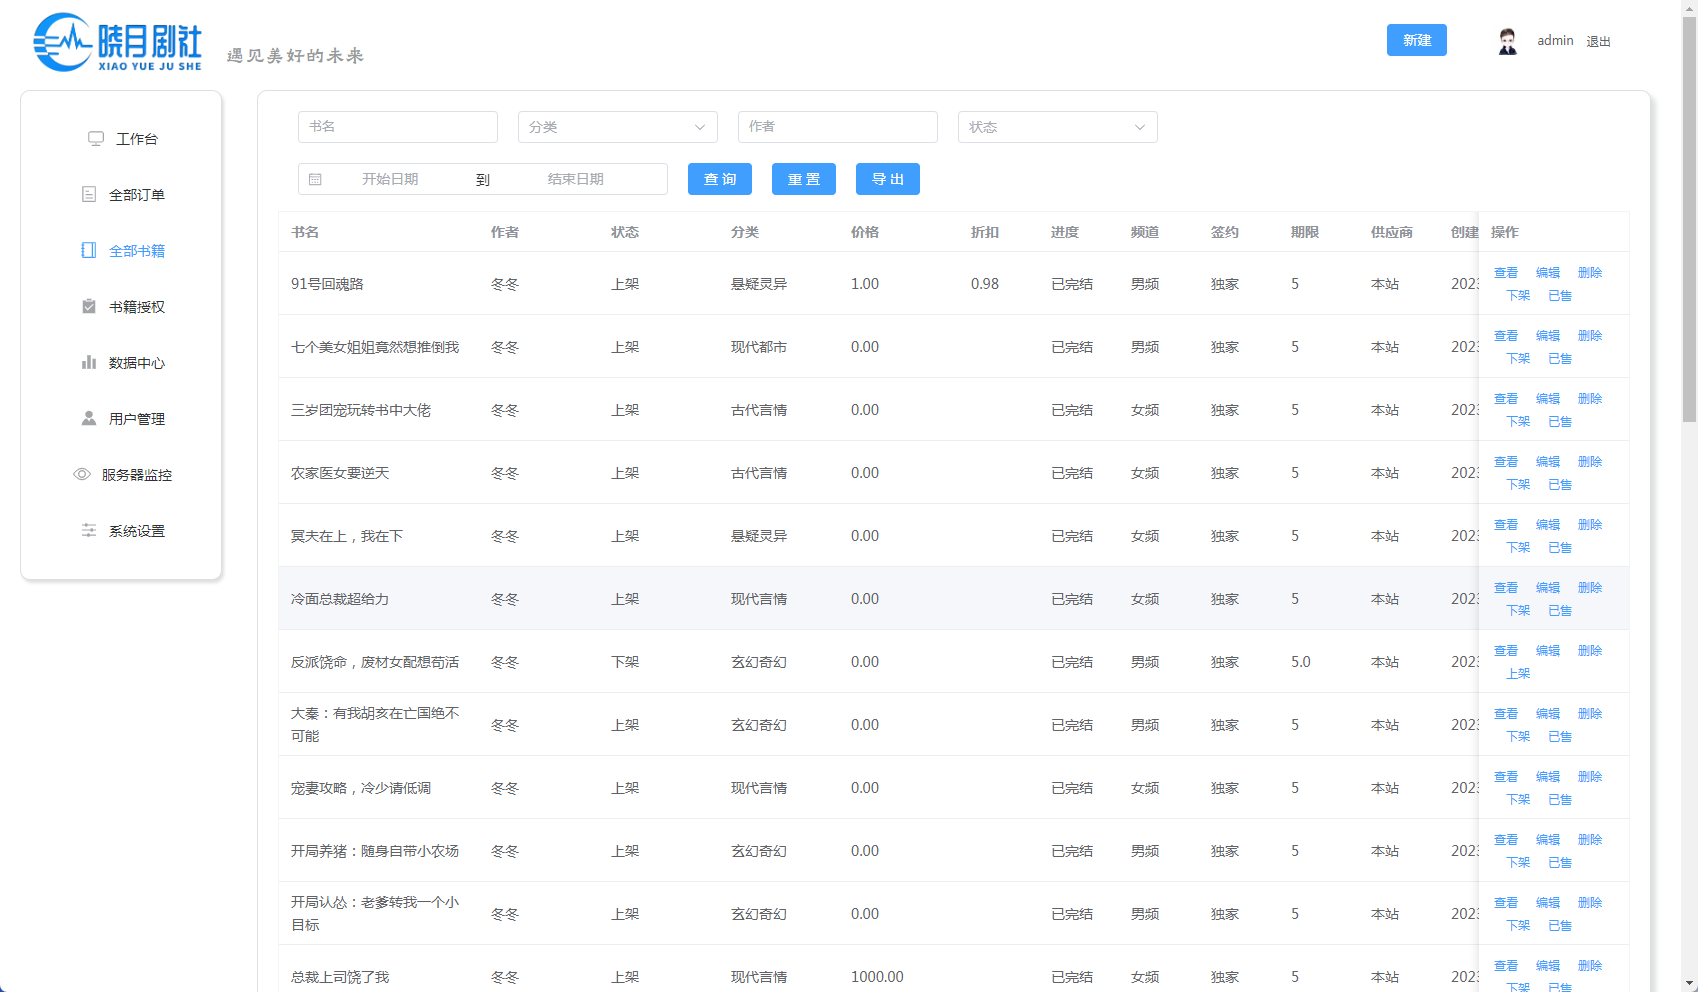The width and height of the screenshot is (1698, 992).
Task: Click the 悬疑灵异 category of 冥夫在上 row
Action: pyautogui.click(x=759, y=536)
